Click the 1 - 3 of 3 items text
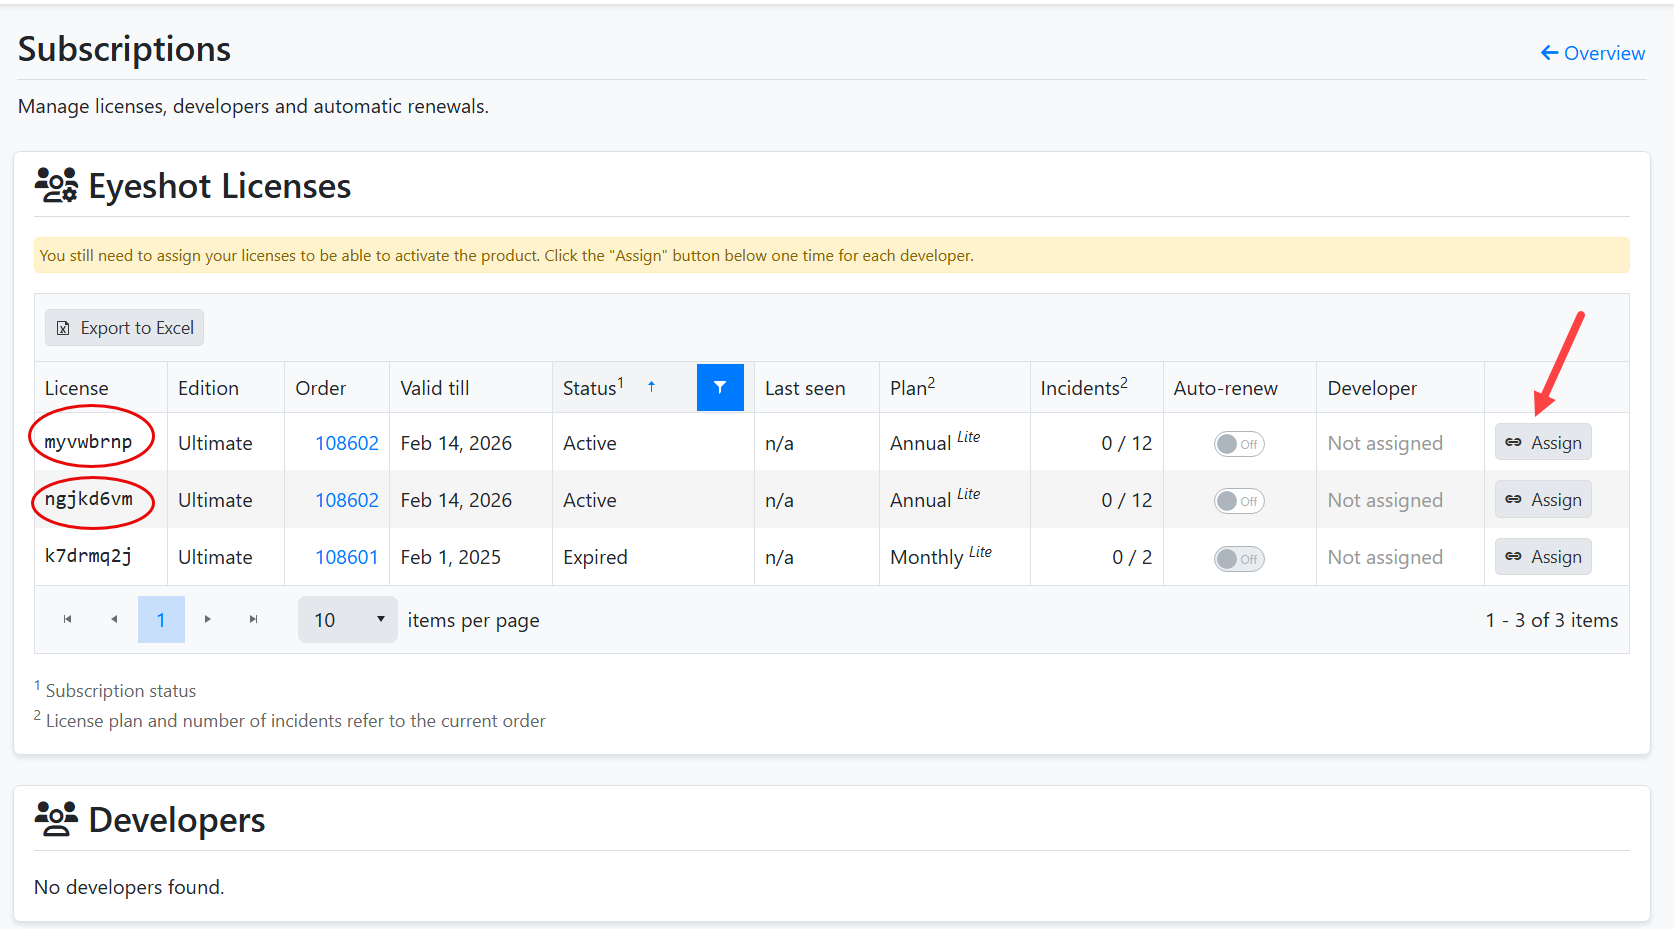Image resolution: width=1674 pixels, height=929 pixels. point(1552,620)
